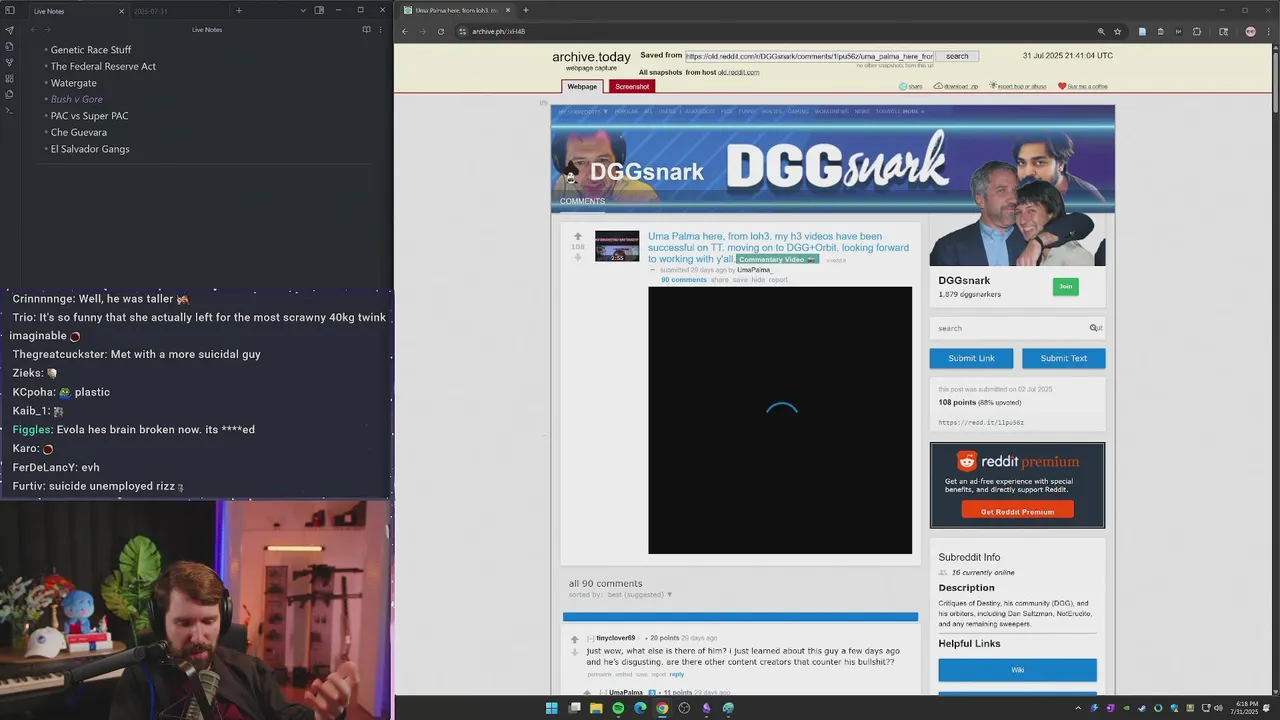Open the post's video thumbnail
1280x720 pixels.
click(x=617, y=246)
